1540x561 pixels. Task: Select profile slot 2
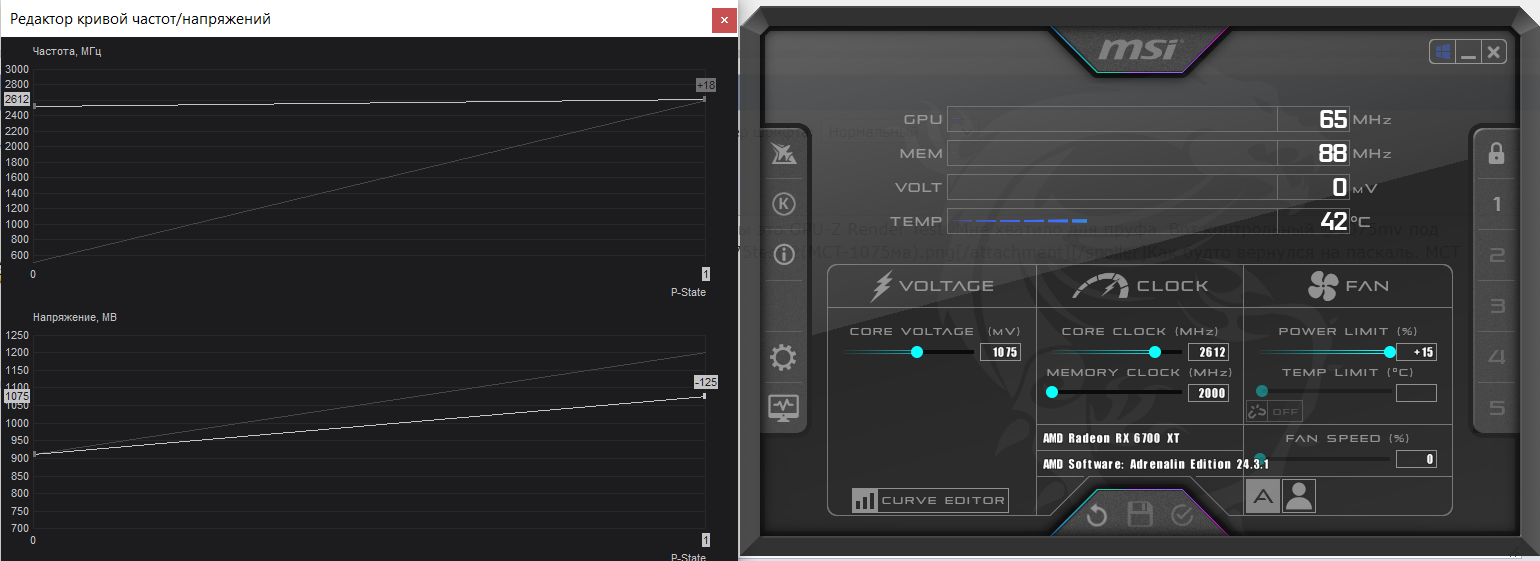pos(1496,256)
